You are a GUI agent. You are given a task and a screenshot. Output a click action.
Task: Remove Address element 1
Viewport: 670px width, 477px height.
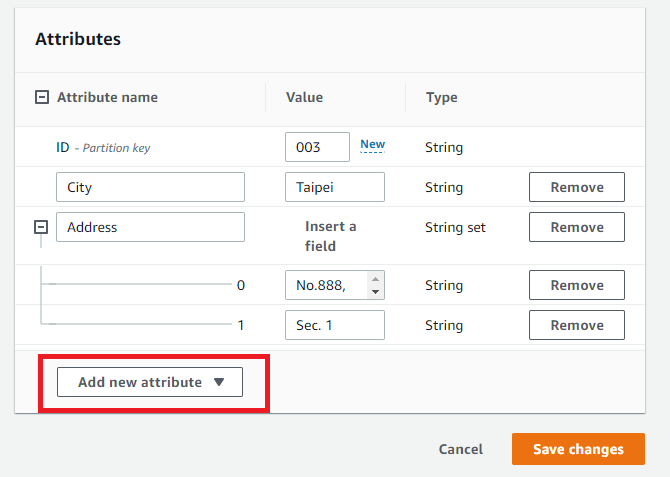(577, 325)
